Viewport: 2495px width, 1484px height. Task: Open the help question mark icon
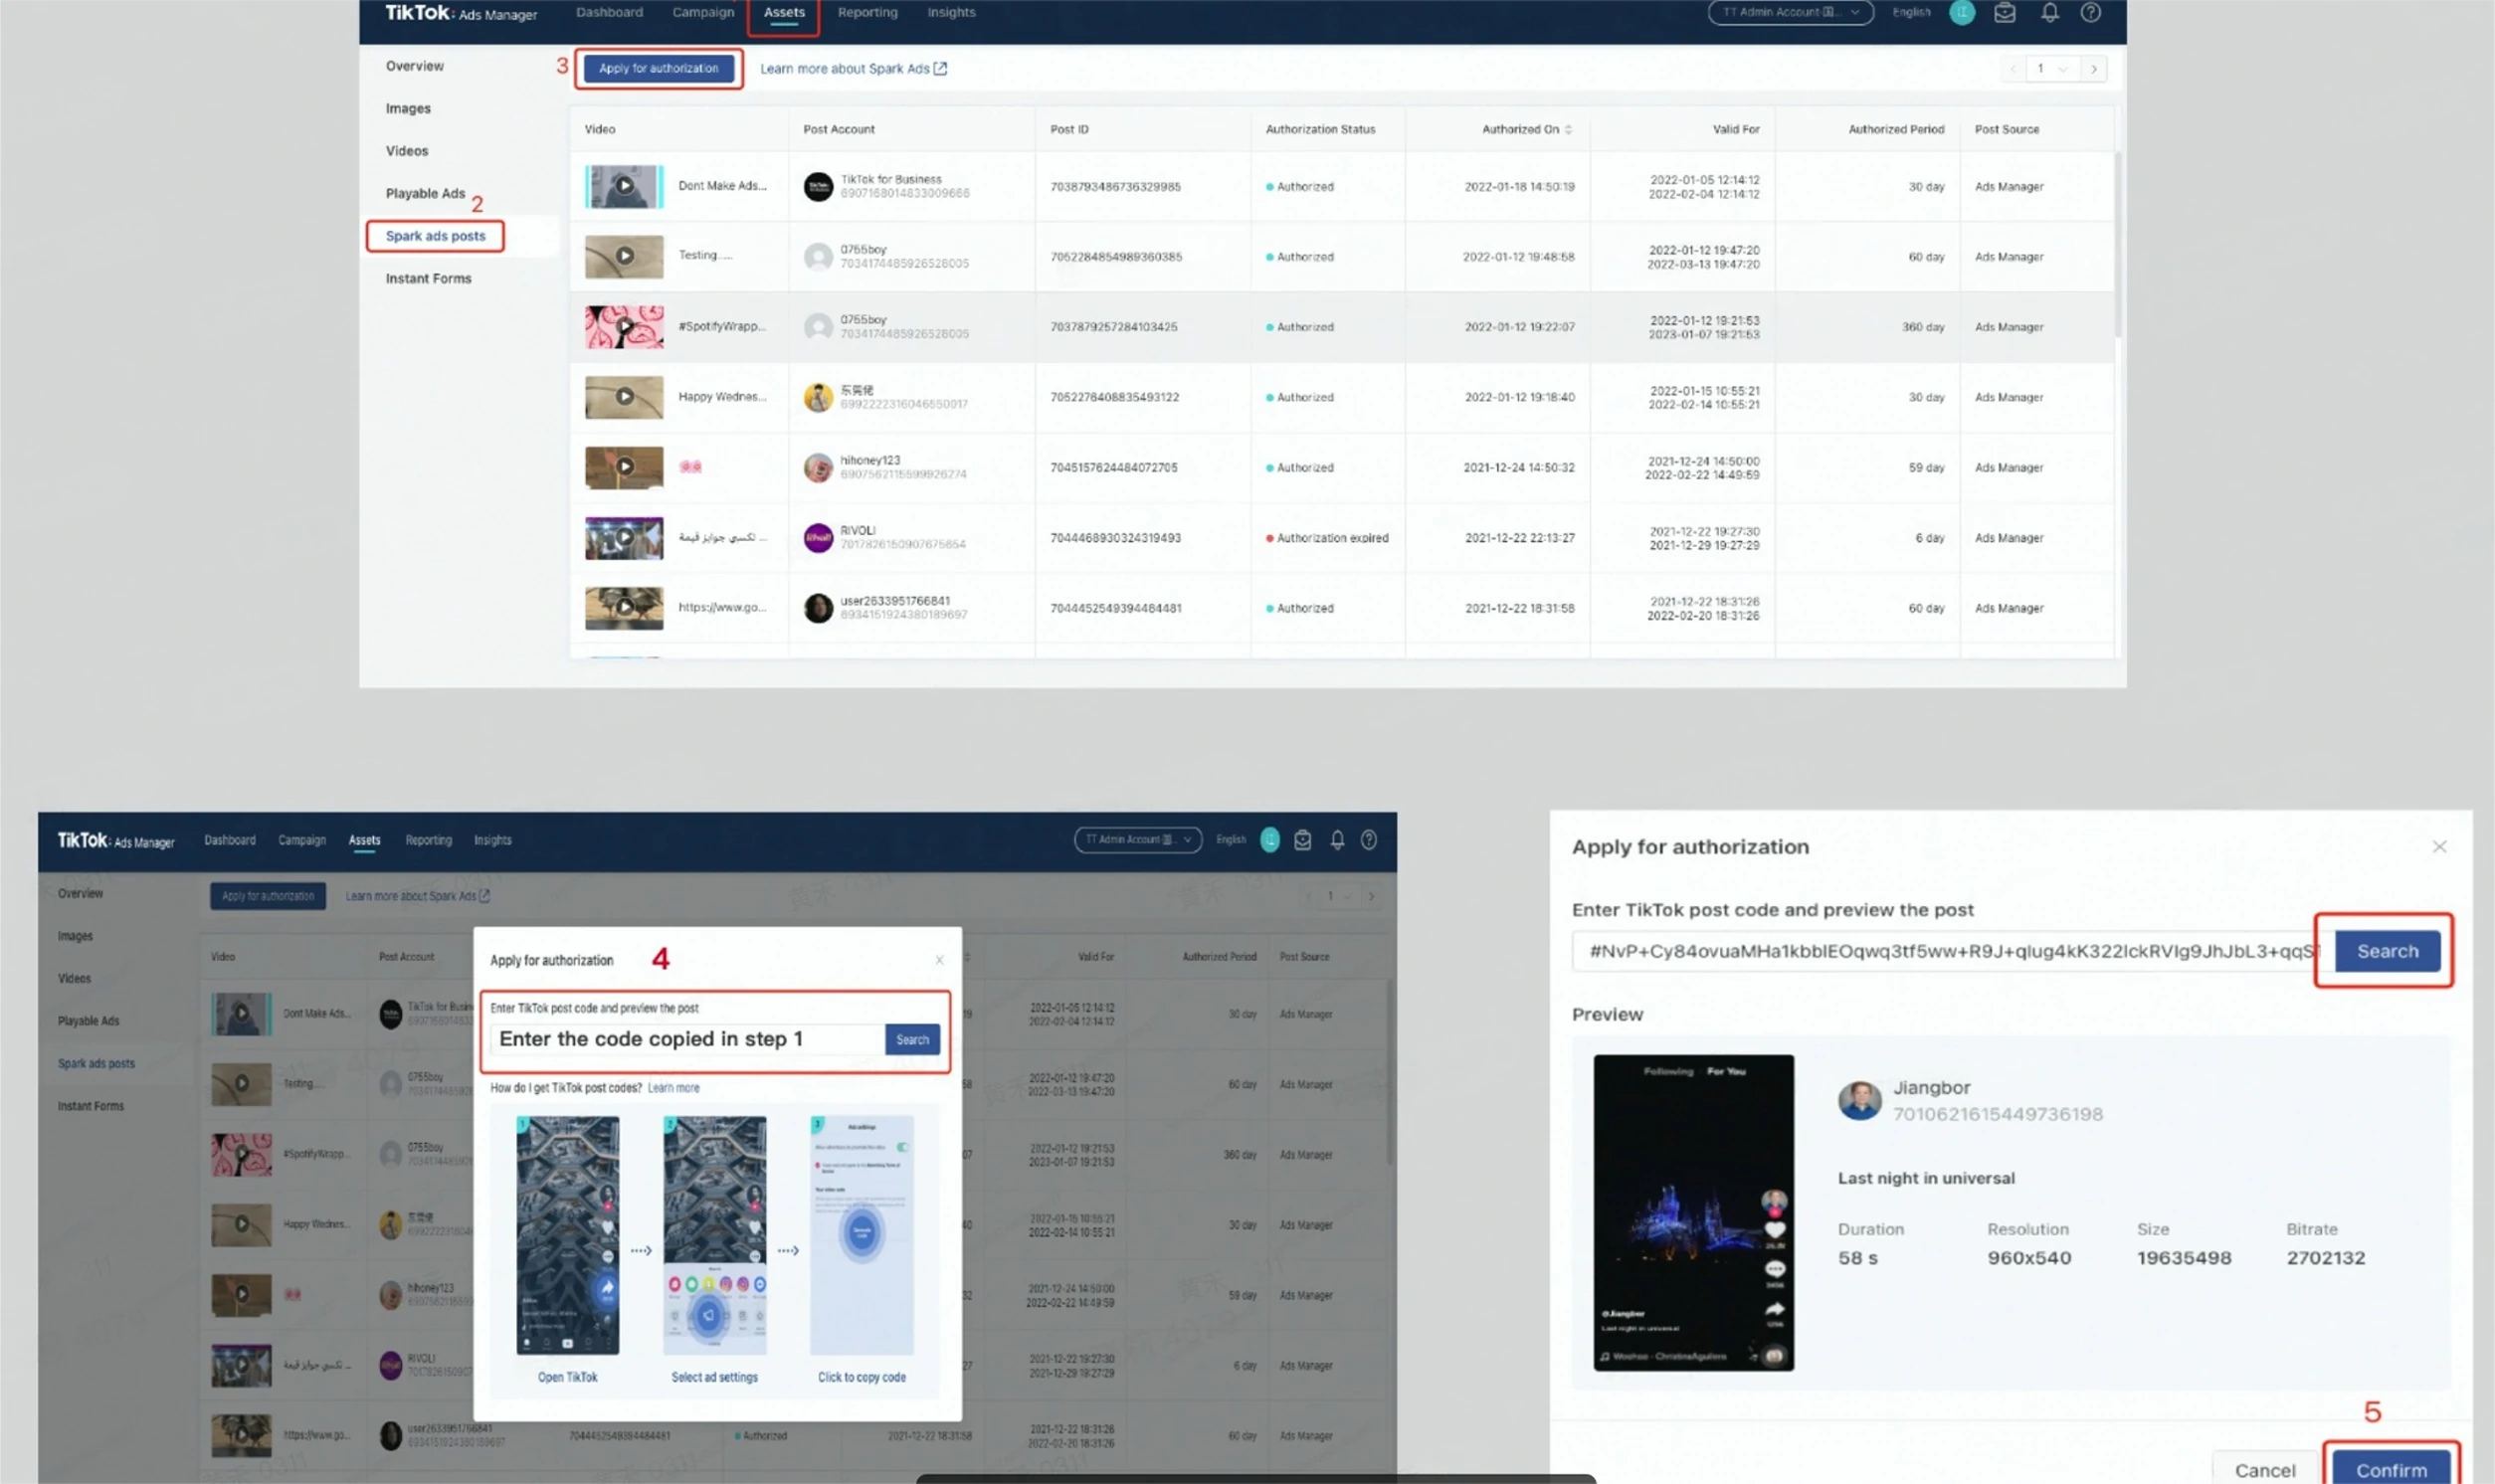pos(2090,13)
